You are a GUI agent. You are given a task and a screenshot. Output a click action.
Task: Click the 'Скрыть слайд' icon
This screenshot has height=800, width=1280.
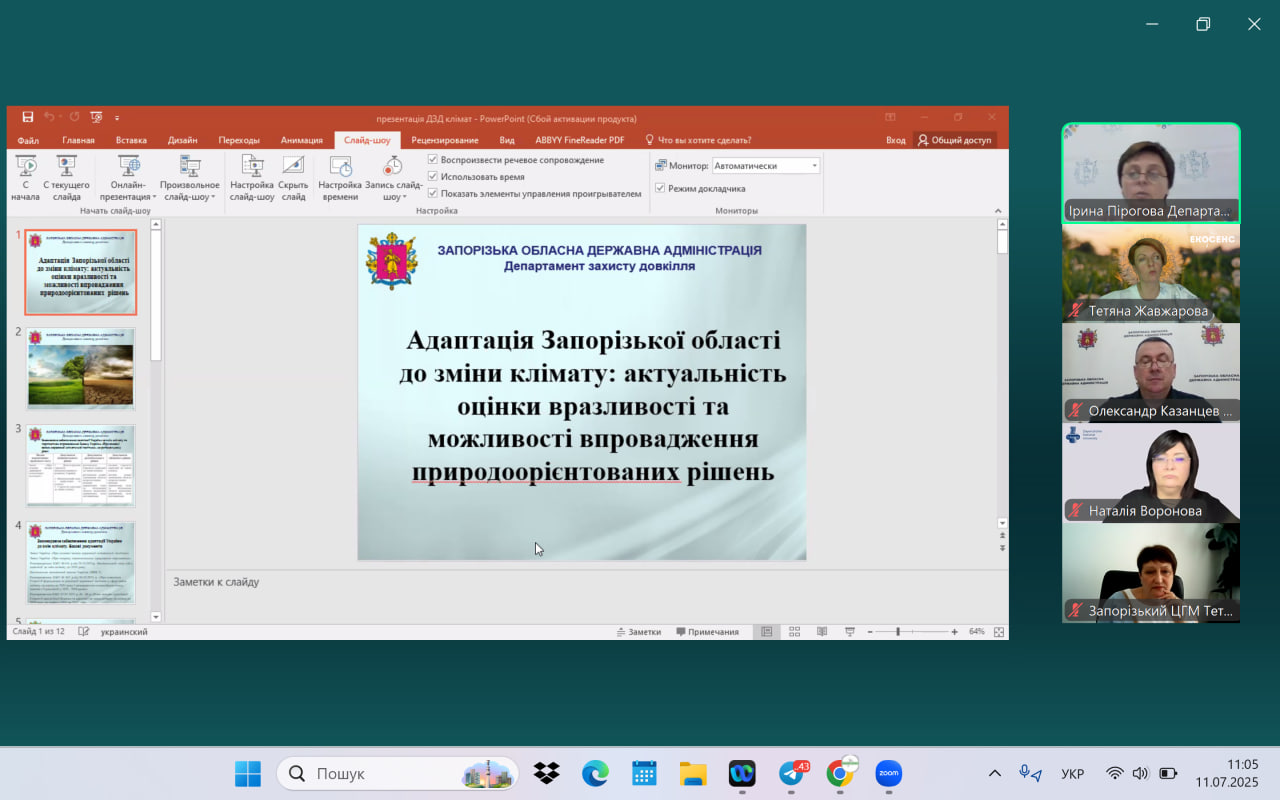click(x=293, y=168)
